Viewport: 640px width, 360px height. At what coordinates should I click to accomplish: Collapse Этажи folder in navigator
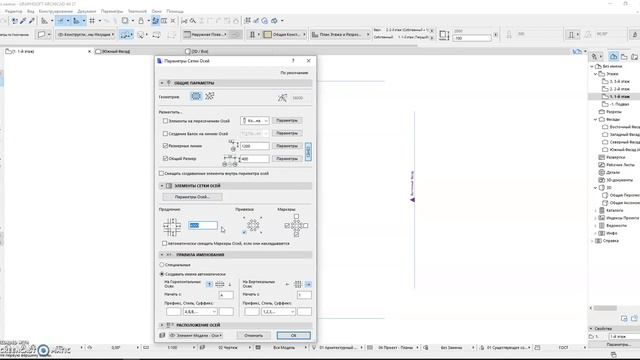click(595, 74)
